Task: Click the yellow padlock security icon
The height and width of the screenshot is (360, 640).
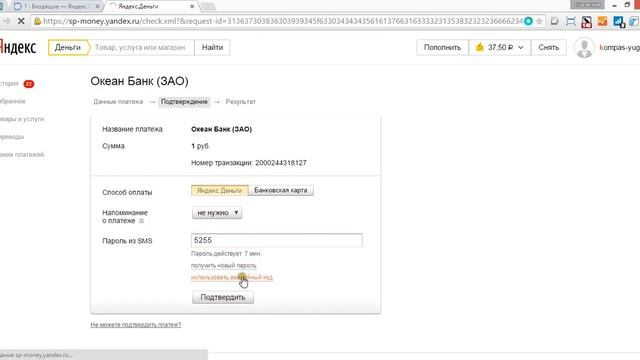Action: click(x=38, y=21)
